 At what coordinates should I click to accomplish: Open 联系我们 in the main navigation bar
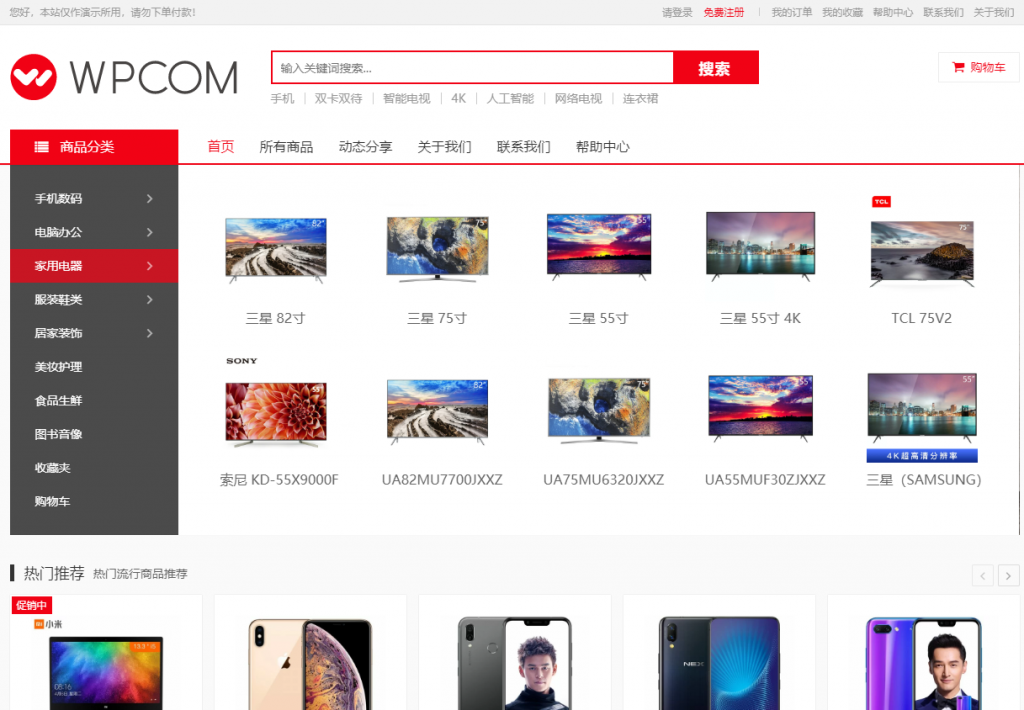[523, 147]
